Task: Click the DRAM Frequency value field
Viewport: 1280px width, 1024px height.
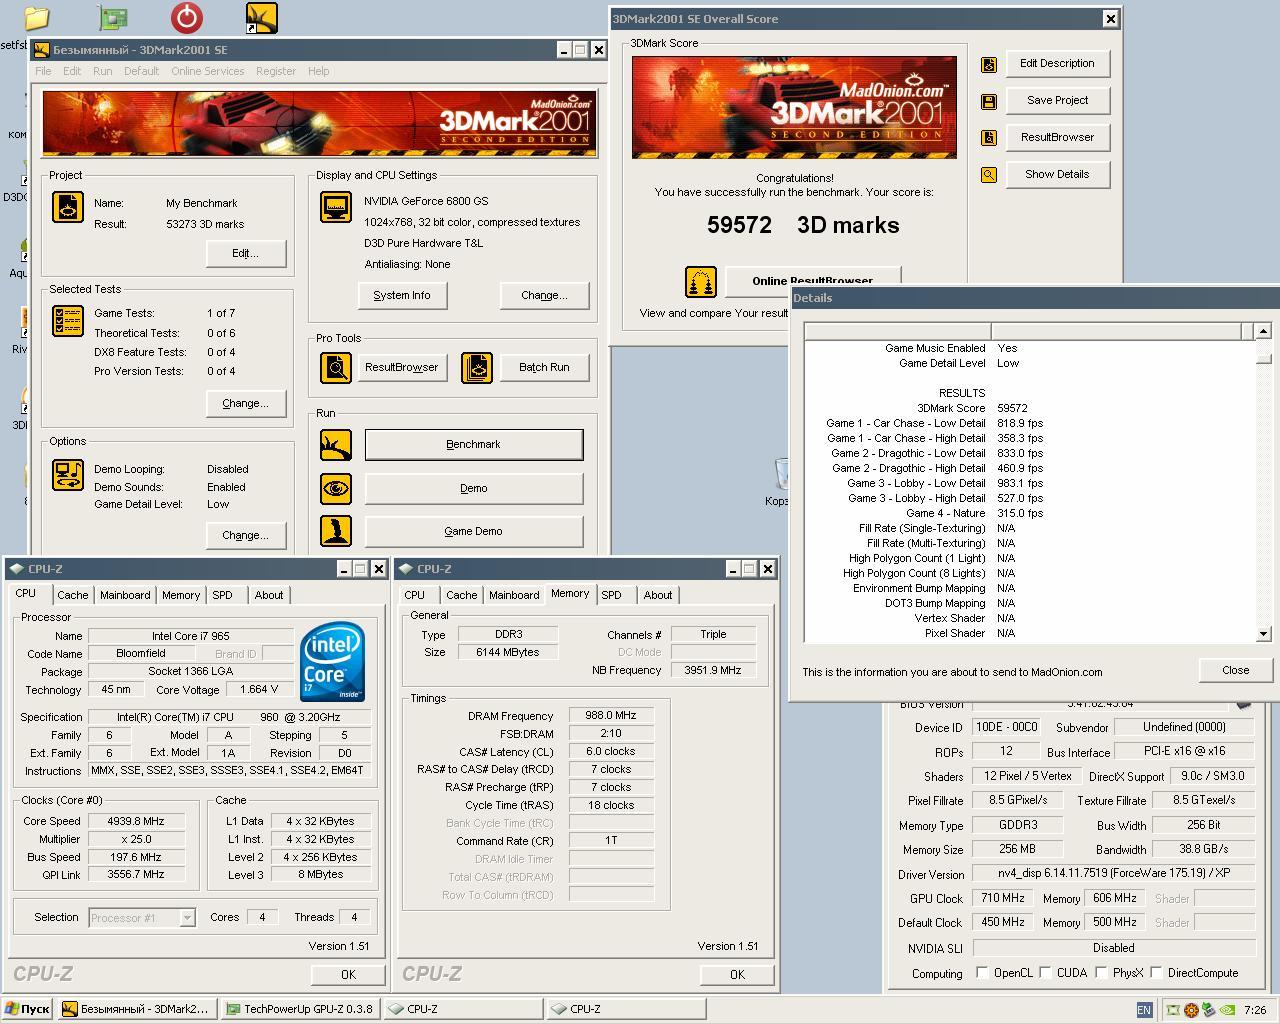Action: pyautogui.click(x=611, y=716)
